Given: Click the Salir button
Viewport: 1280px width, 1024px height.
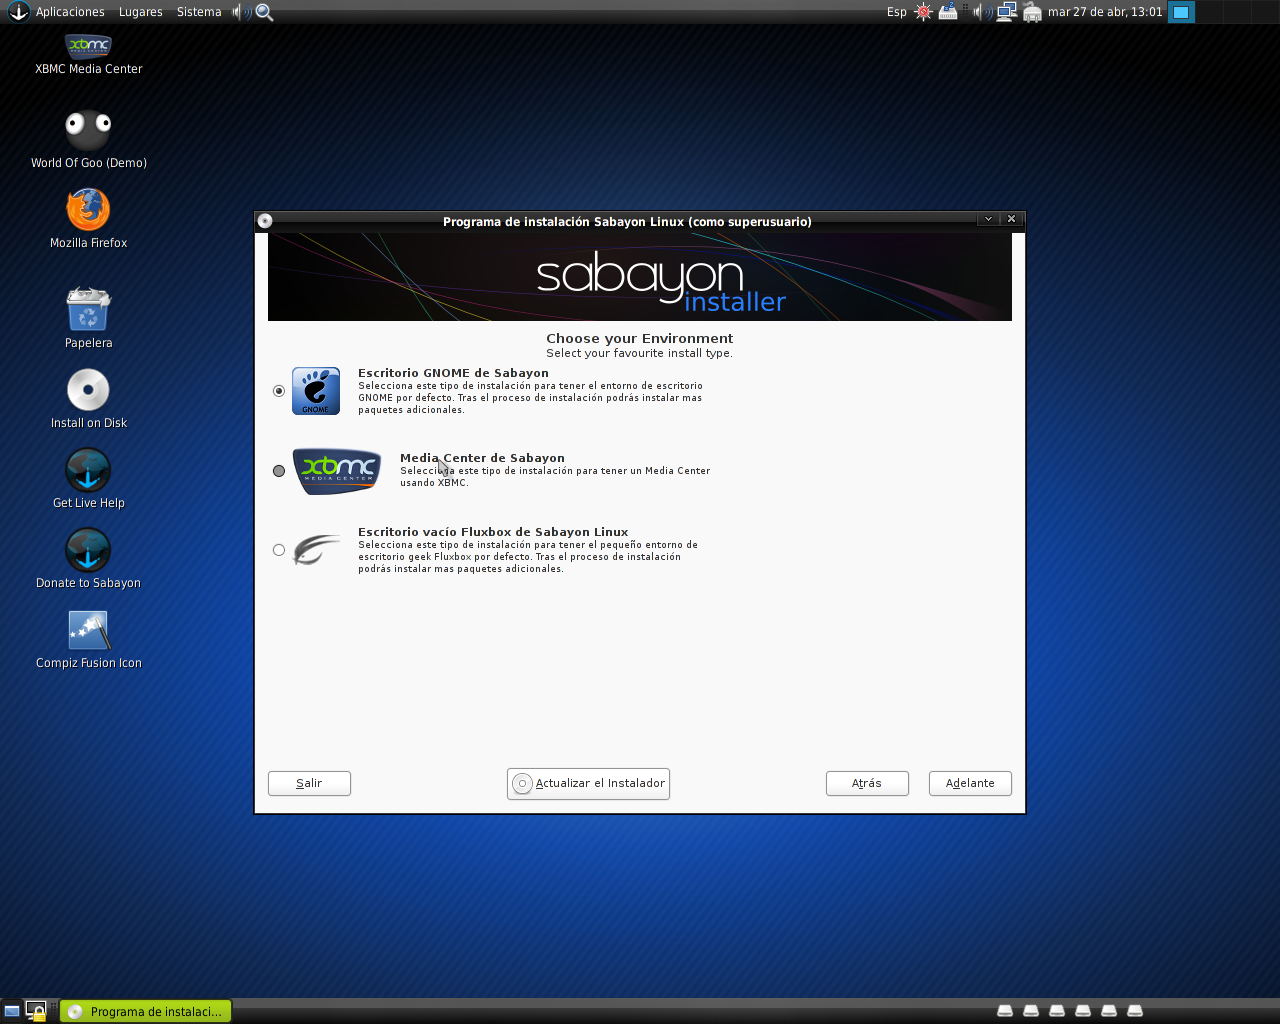Looking at the screenshot, I should pyautogui.click(x=309, y=783).
